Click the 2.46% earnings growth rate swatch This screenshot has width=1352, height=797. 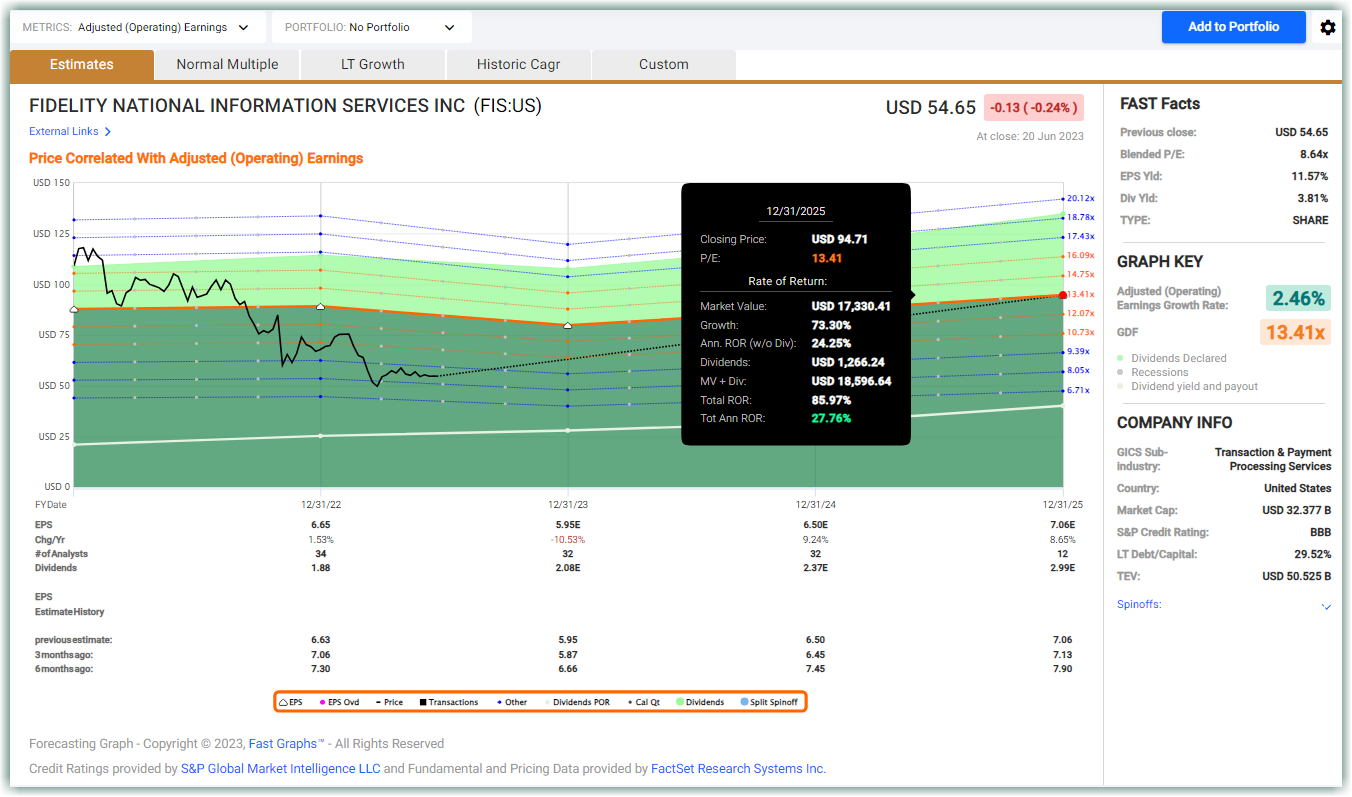point(1298,298)
